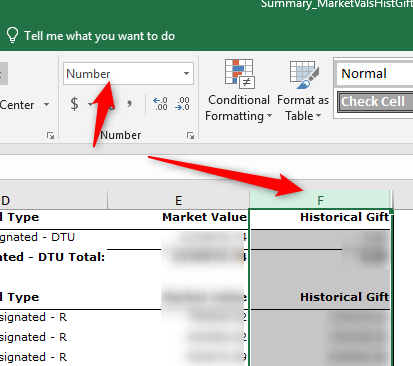Click Merge & Center button
The width and height of the screenshot is (413, 366).
[17, 105]
